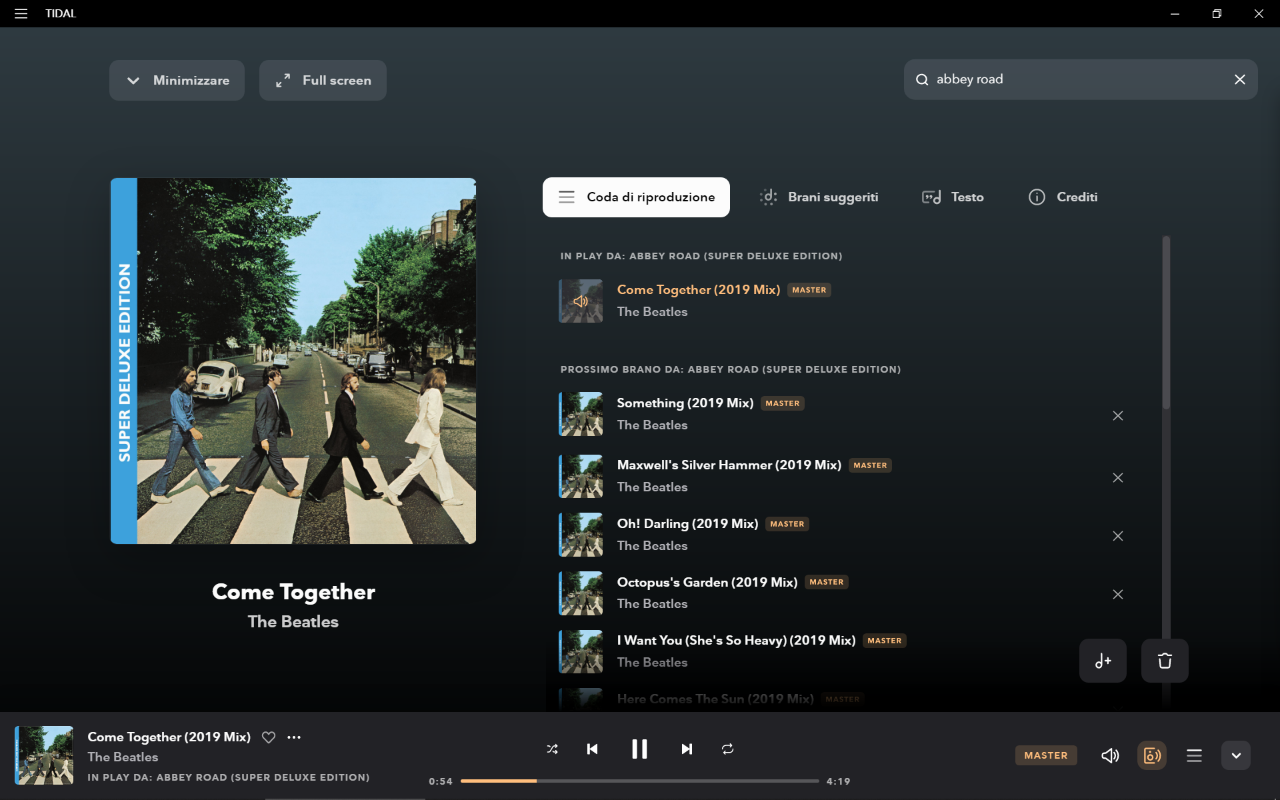
Task: Click The Beatles under queue's Come Together
Action: 652,312
